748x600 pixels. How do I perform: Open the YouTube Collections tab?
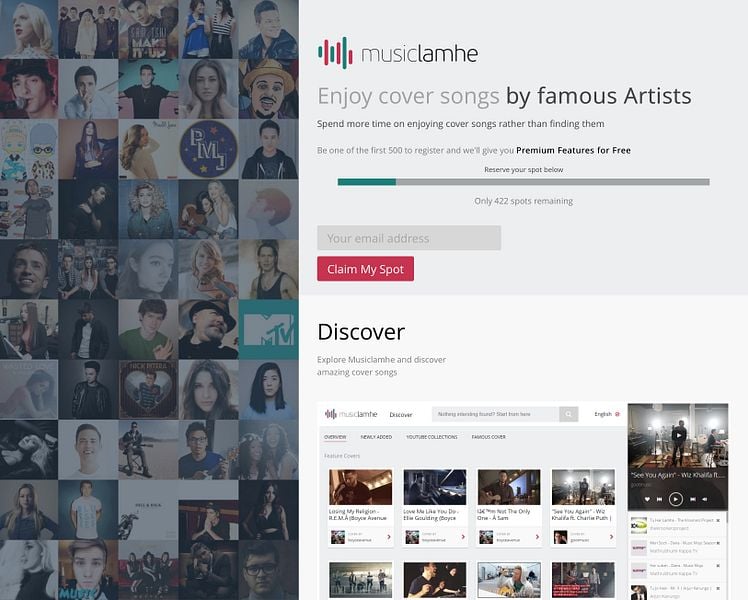[x=432, y=437]
